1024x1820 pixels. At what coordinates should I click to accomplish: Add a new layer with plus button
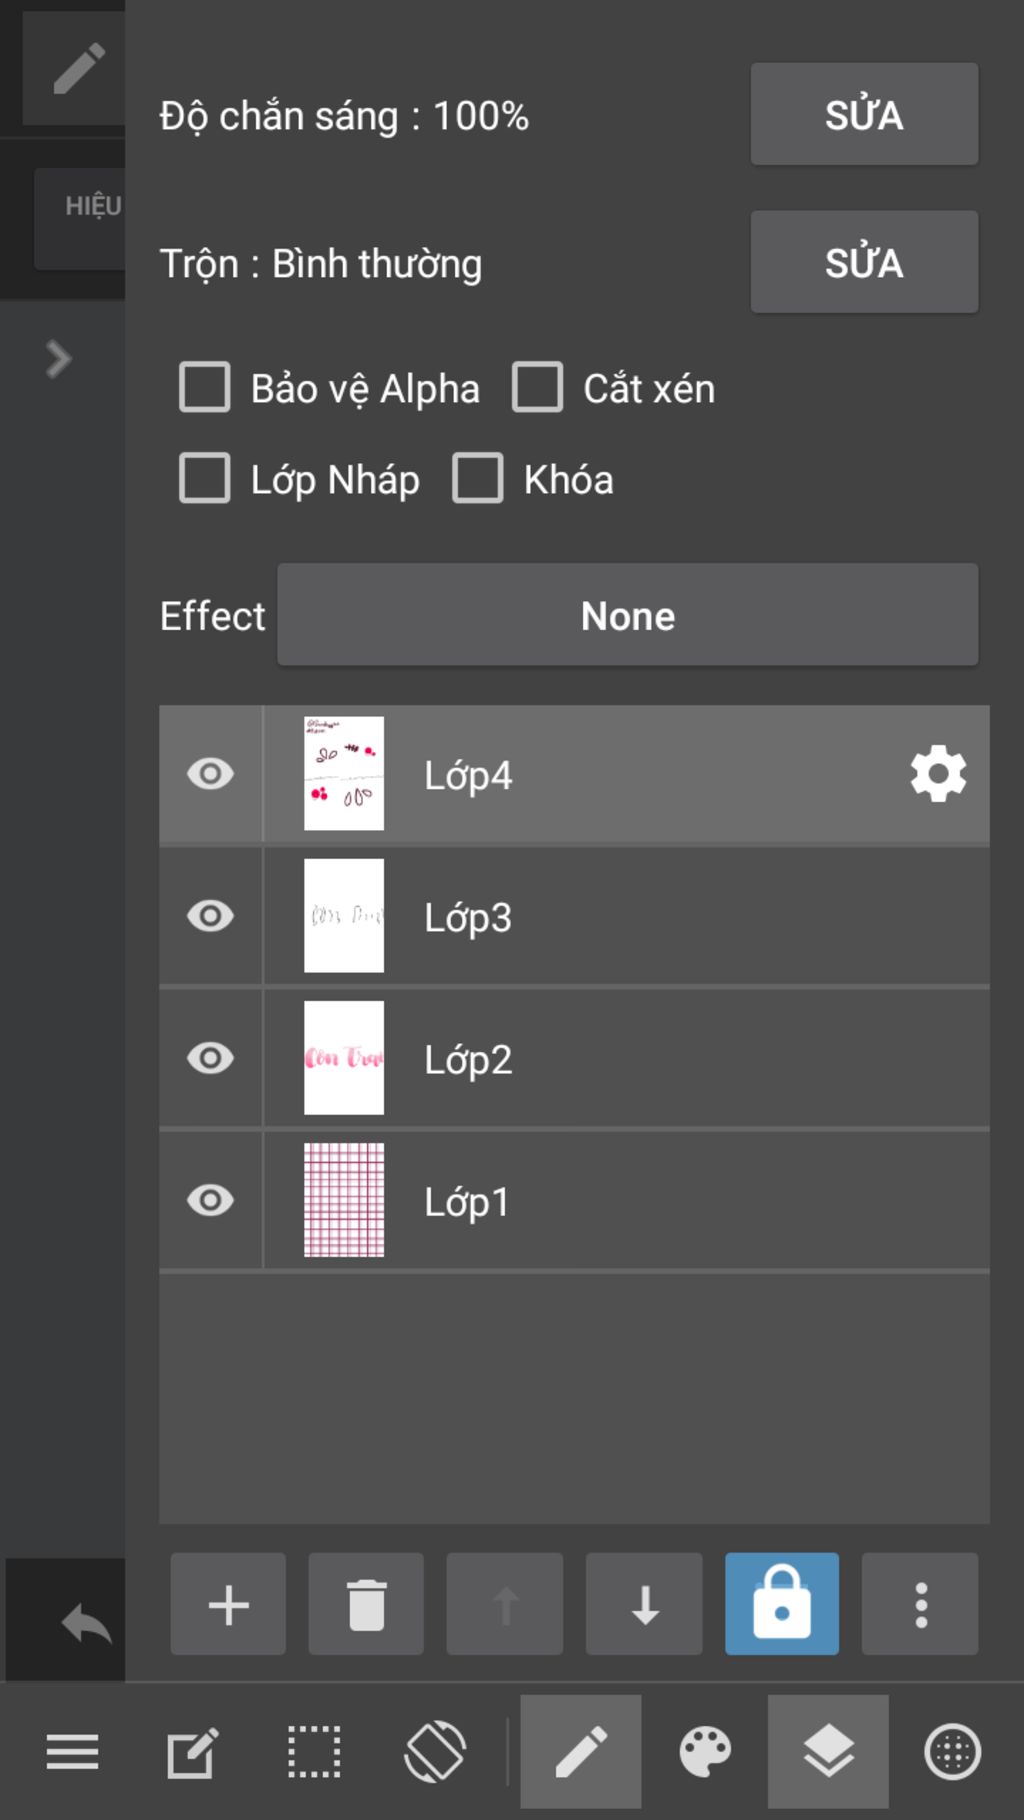tap(228, 1604)
